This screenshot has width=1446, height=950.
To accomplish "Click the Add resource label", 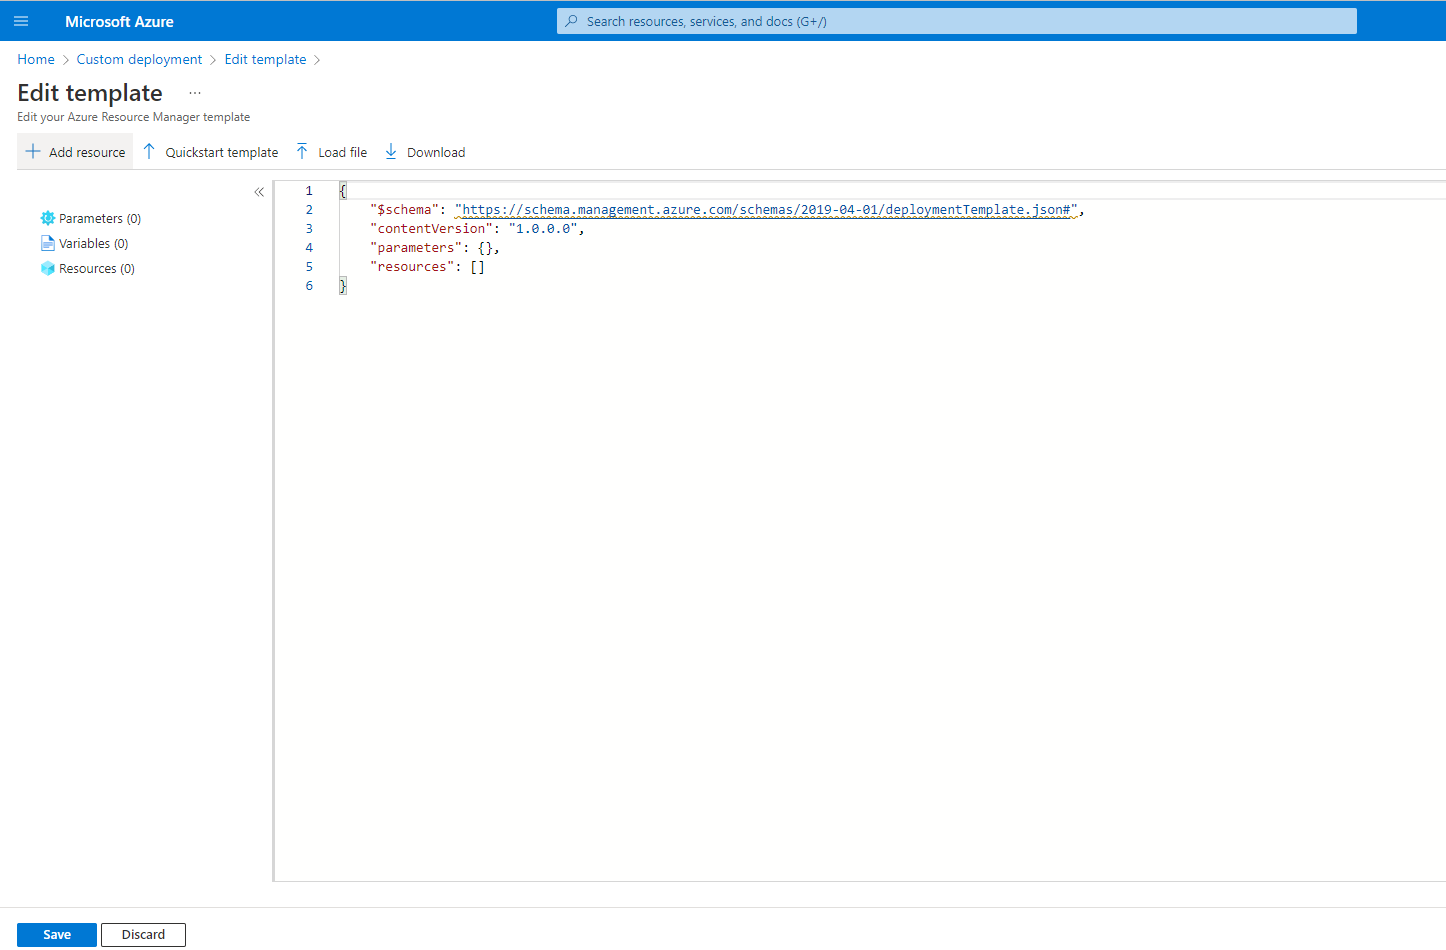I will coord(87,152).
